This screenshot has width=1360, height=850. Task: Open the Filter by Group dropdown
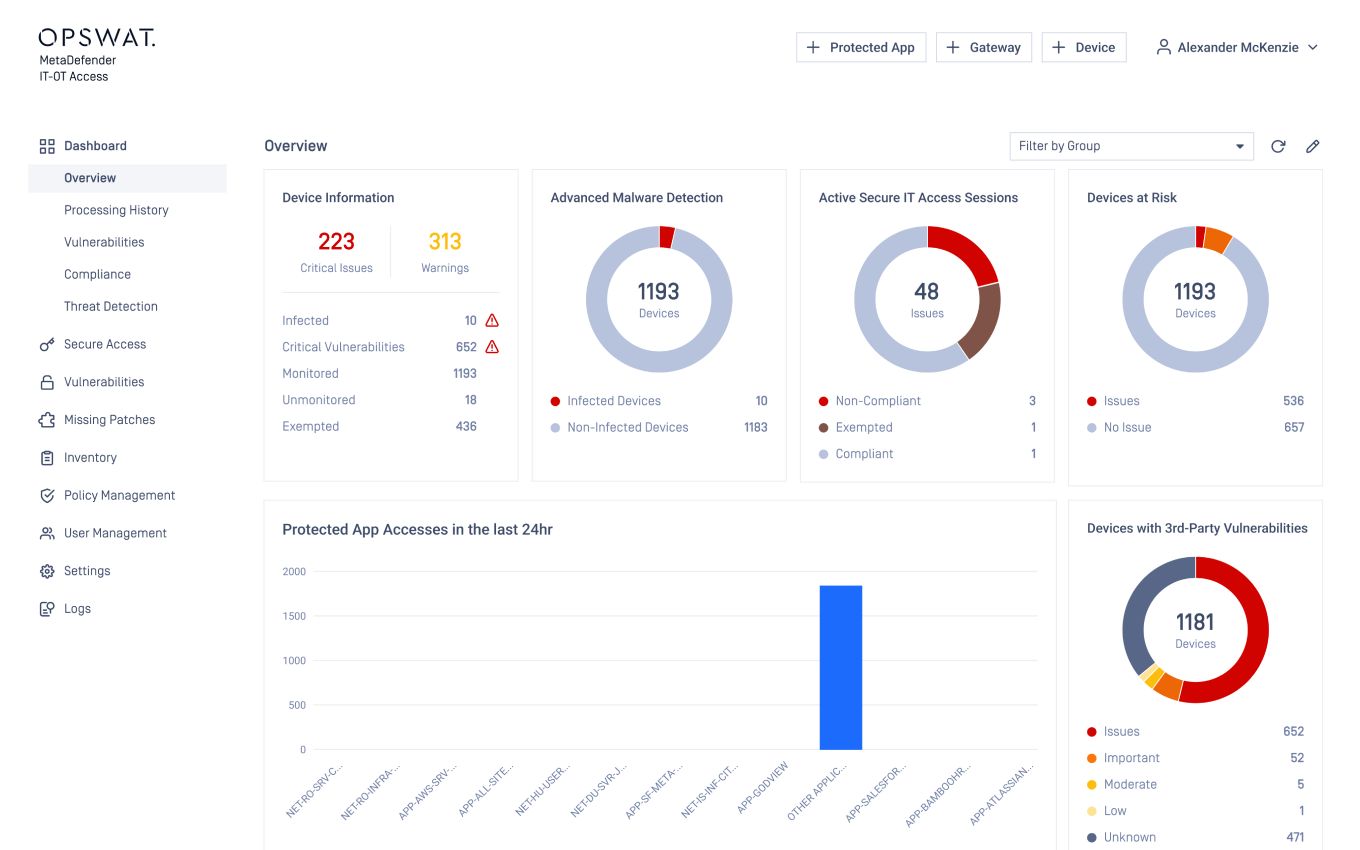pyautogui.click(x=1131, y=146)
